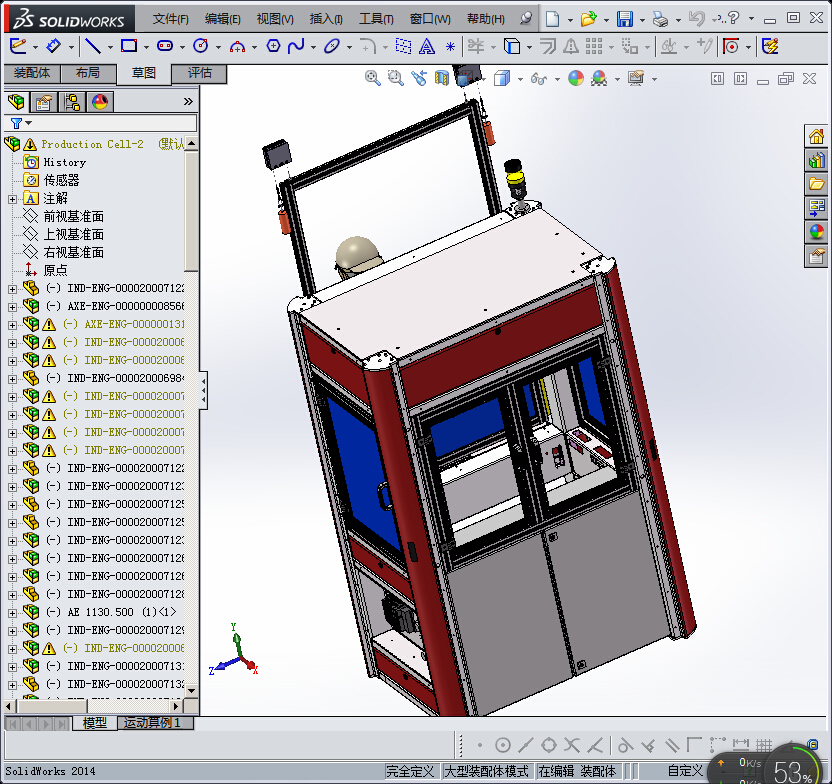Click the Edit Appearance color ball

(x=576, y=79)
